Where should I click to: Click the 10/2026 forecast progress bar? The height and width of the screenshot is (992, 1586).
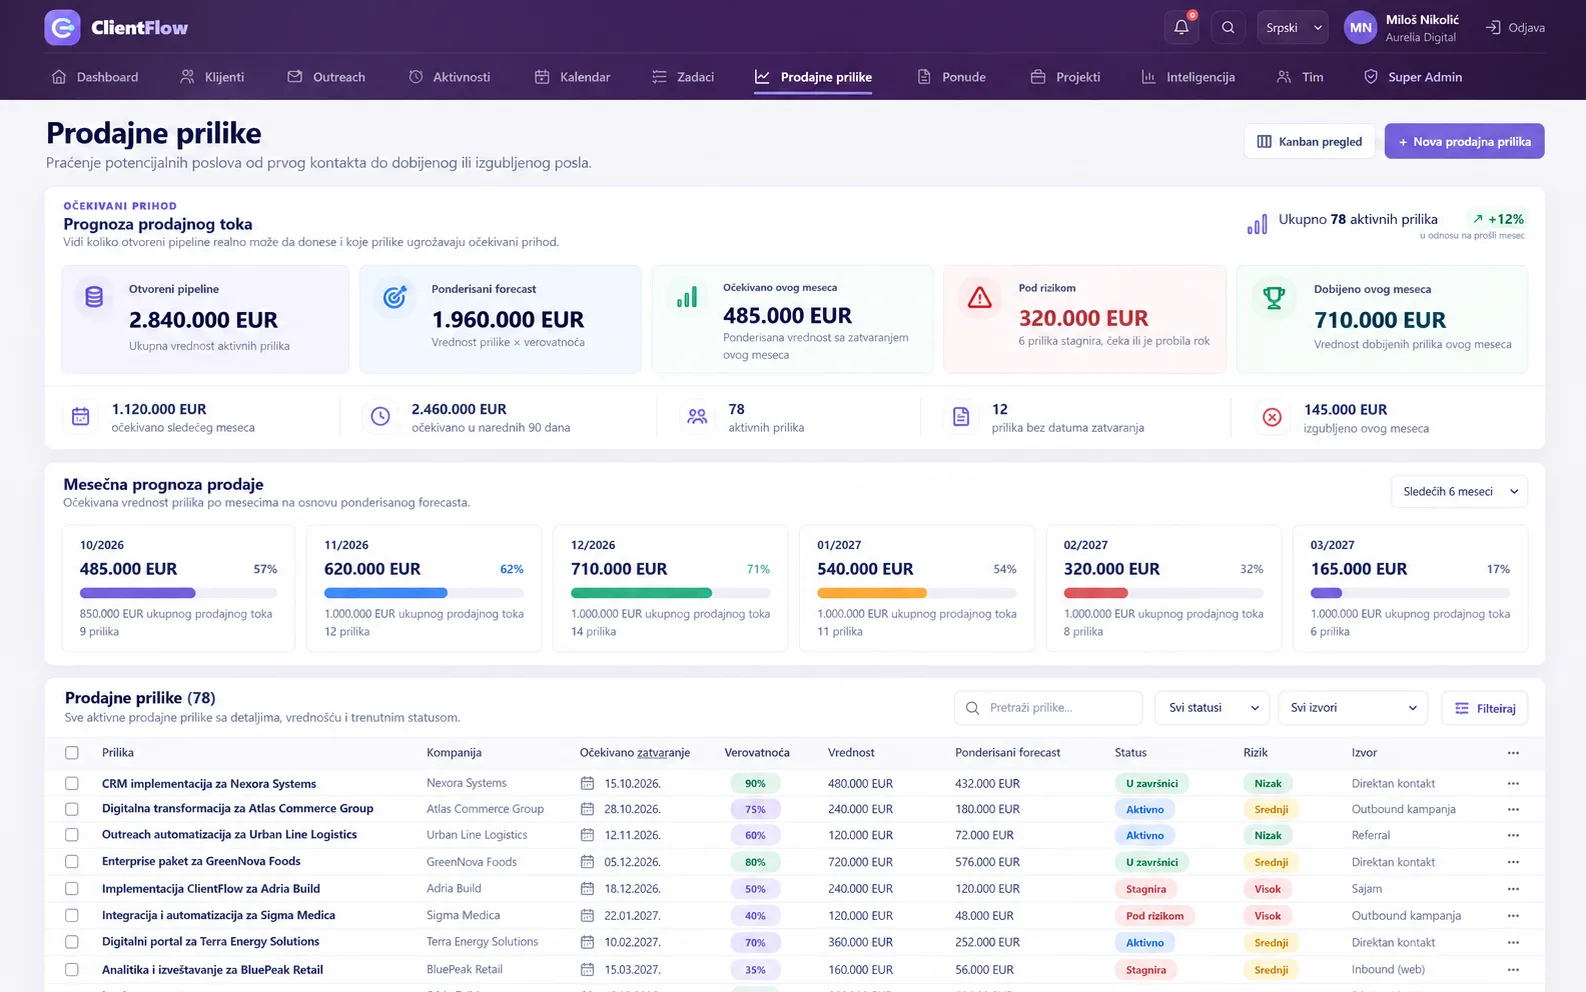178,593
